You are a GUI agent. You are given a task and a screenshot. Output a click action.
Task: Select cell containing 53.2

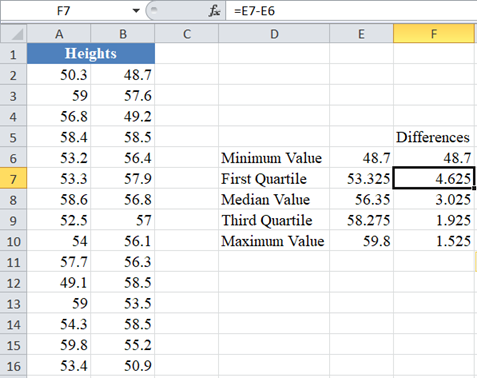coord(59,158)
